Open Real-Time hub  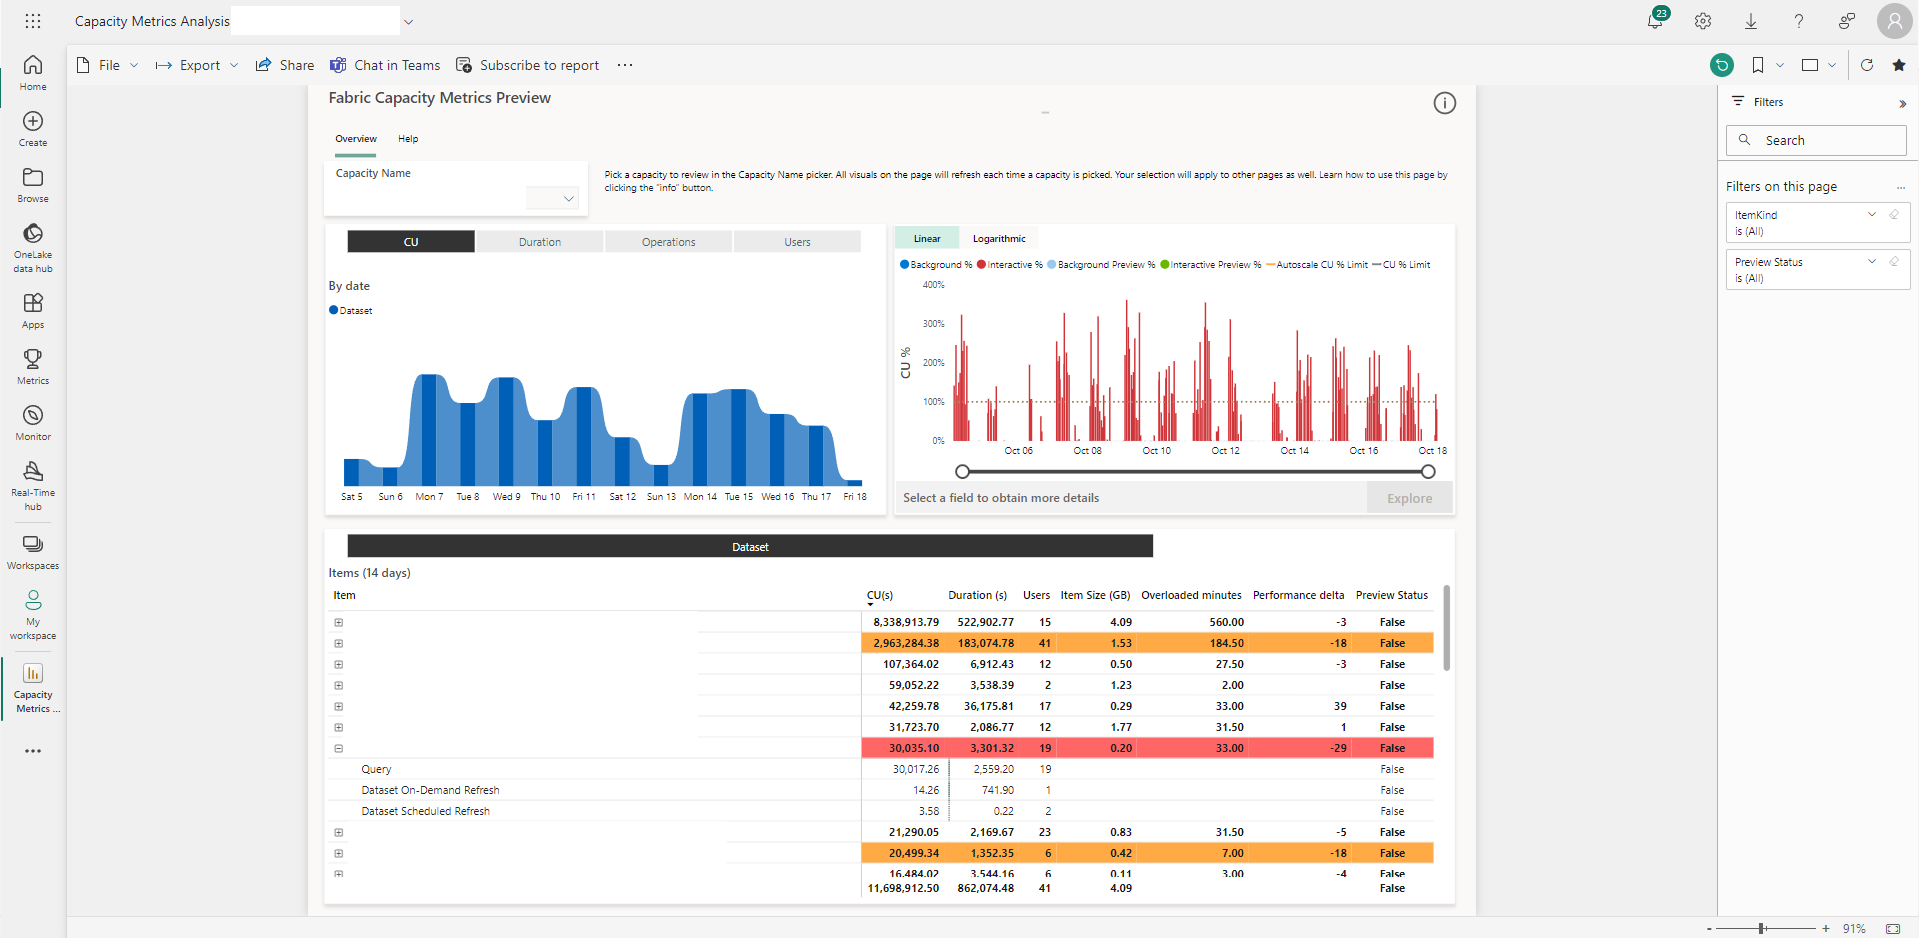pos(33,485)
